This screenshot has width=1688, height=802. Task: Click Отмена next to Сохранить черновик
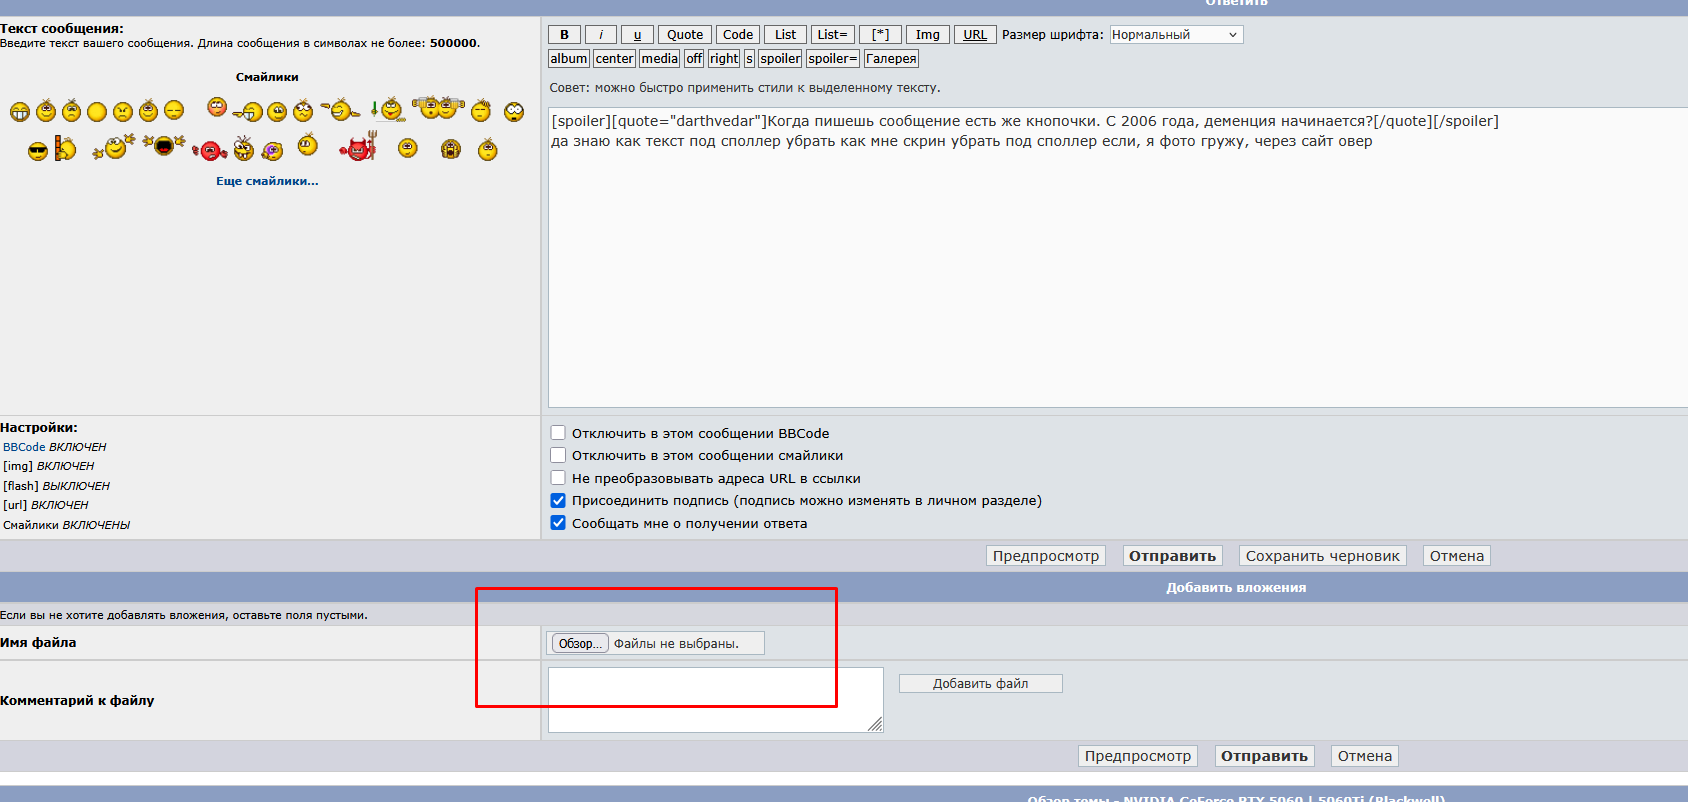point(1457,556)
